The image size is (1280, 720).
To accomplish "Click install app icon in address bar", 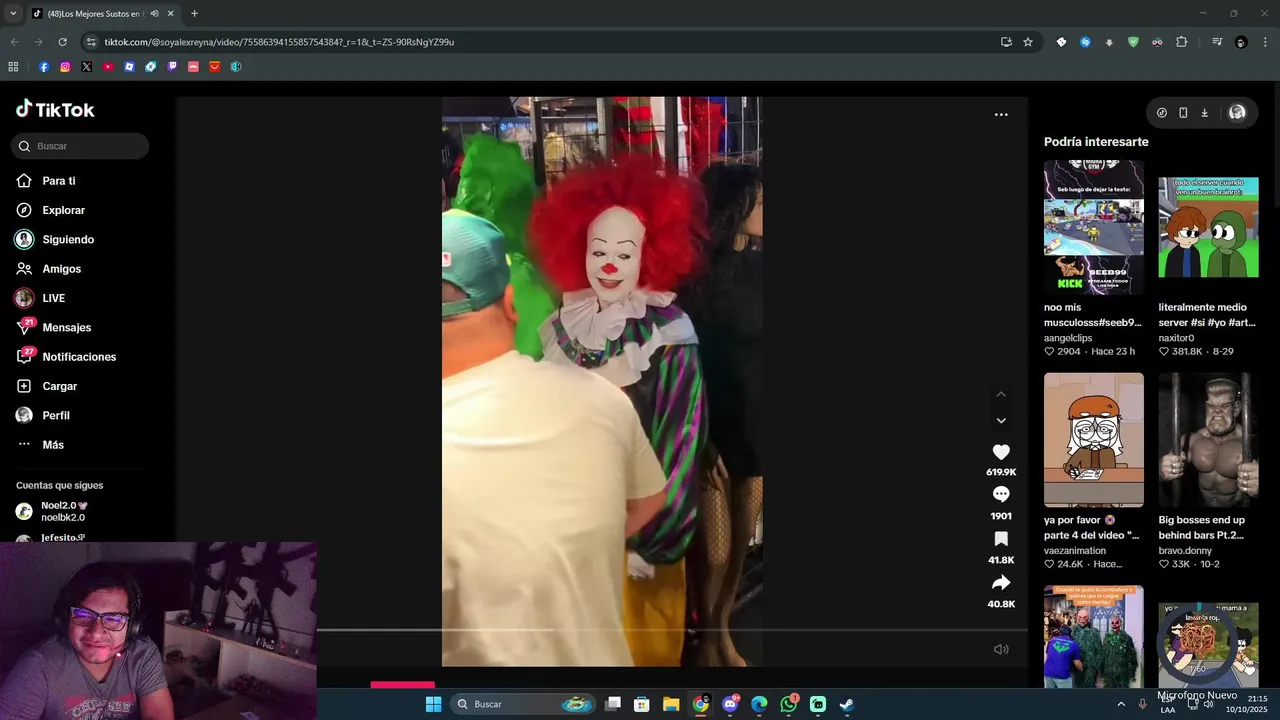I will coord(1006,42).
